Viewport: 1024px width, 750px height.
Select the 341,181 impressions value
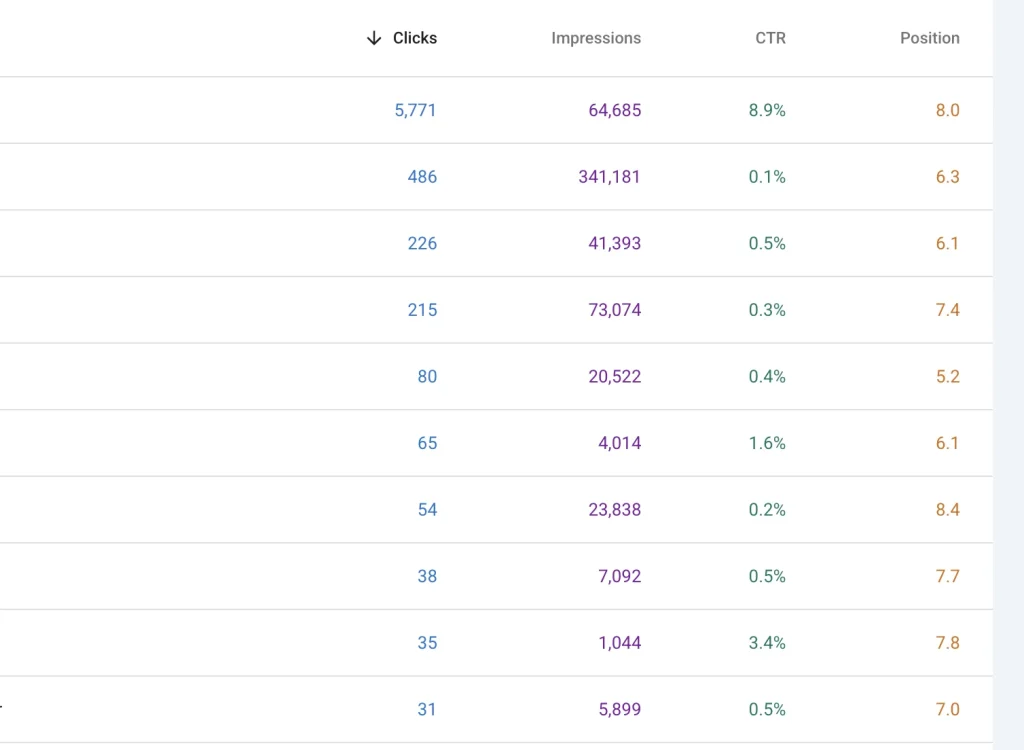point(609,176)
